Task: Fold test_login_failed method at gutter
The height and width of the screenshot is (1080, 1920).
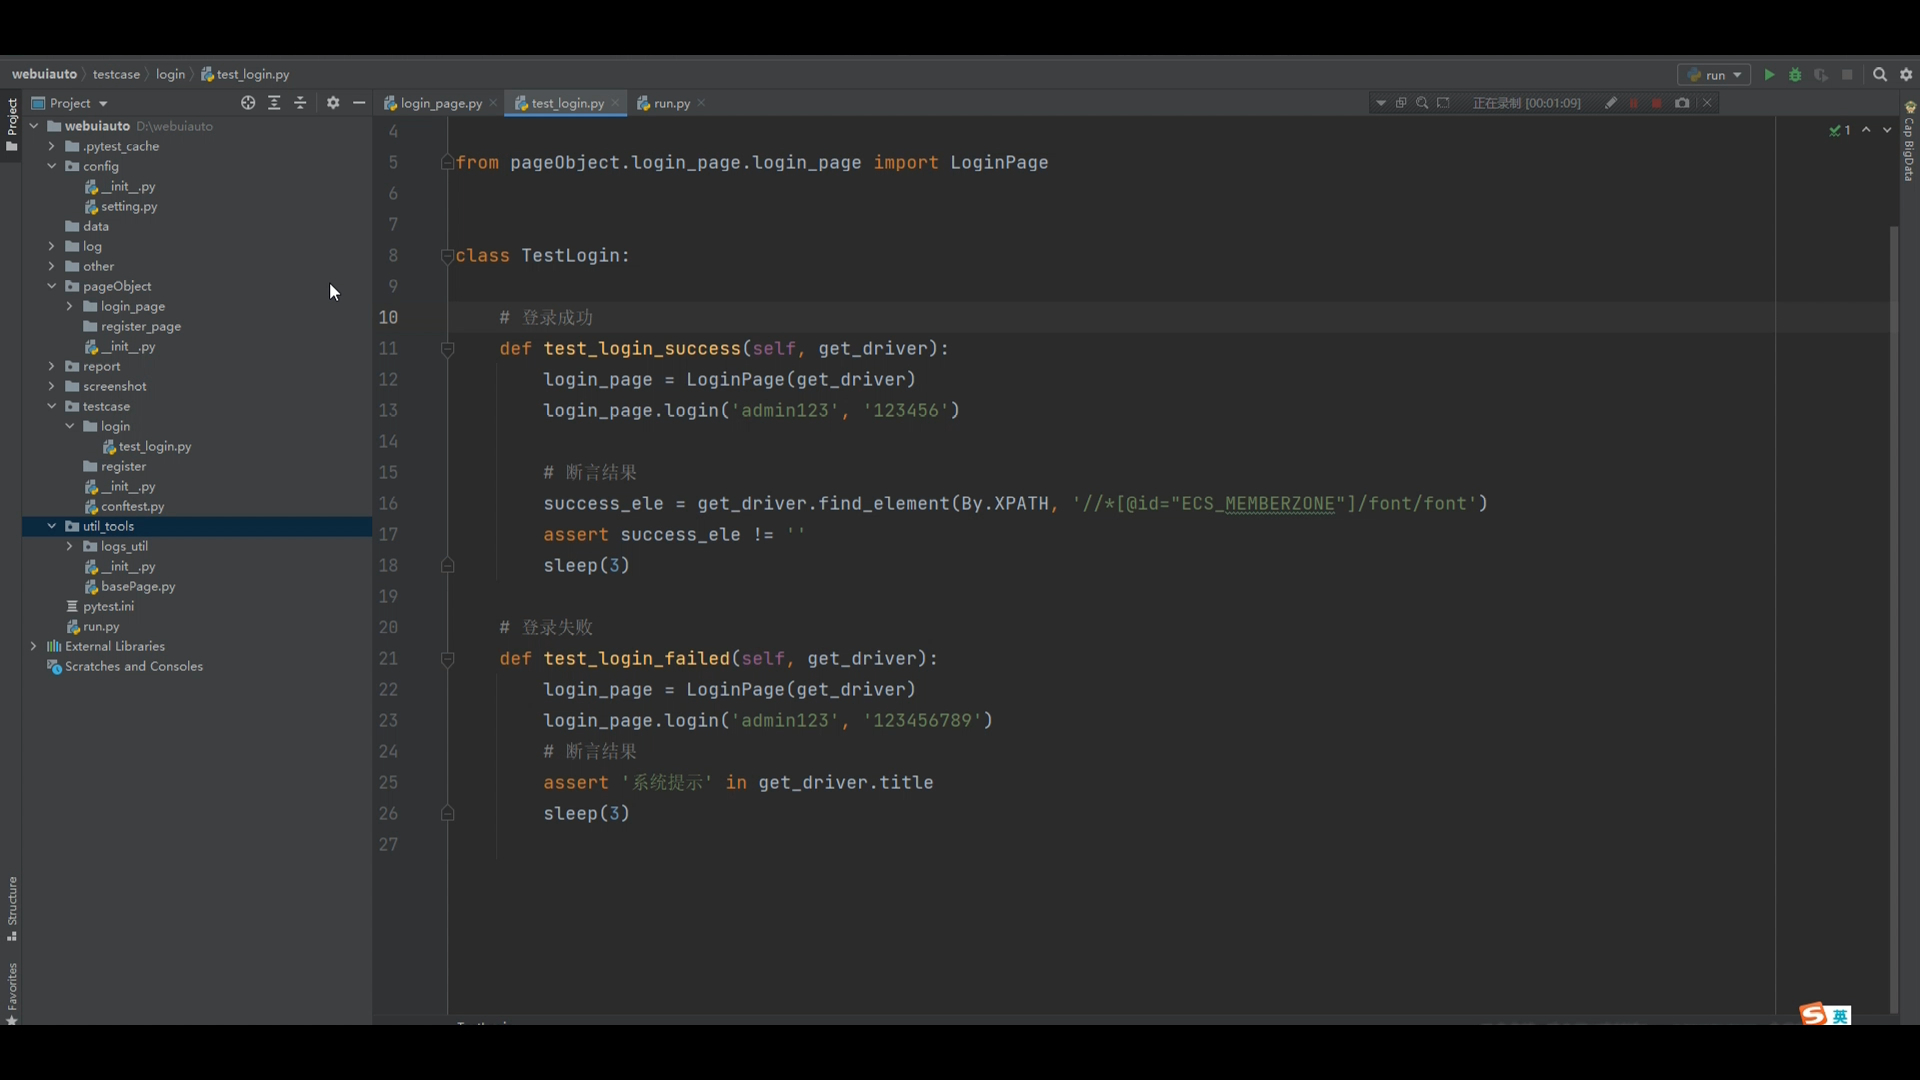Action: coord(448,659)
